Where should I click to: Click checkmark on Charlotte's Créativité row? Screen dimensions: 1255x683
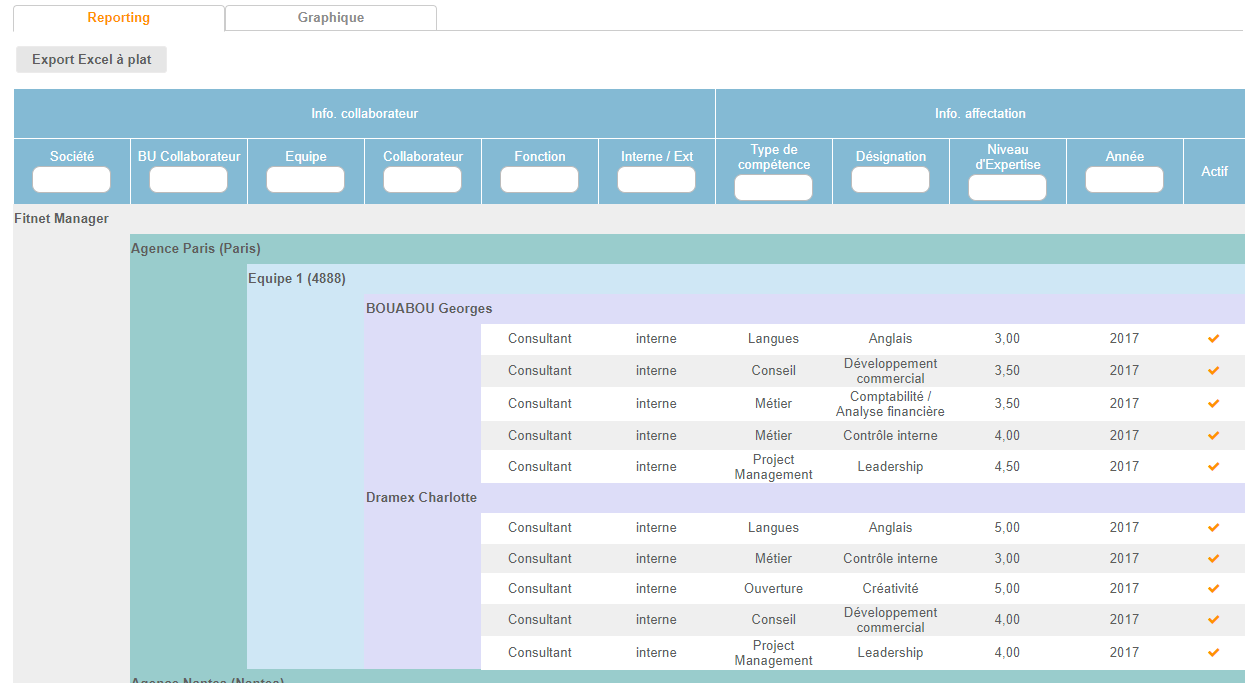point(1213,589)
